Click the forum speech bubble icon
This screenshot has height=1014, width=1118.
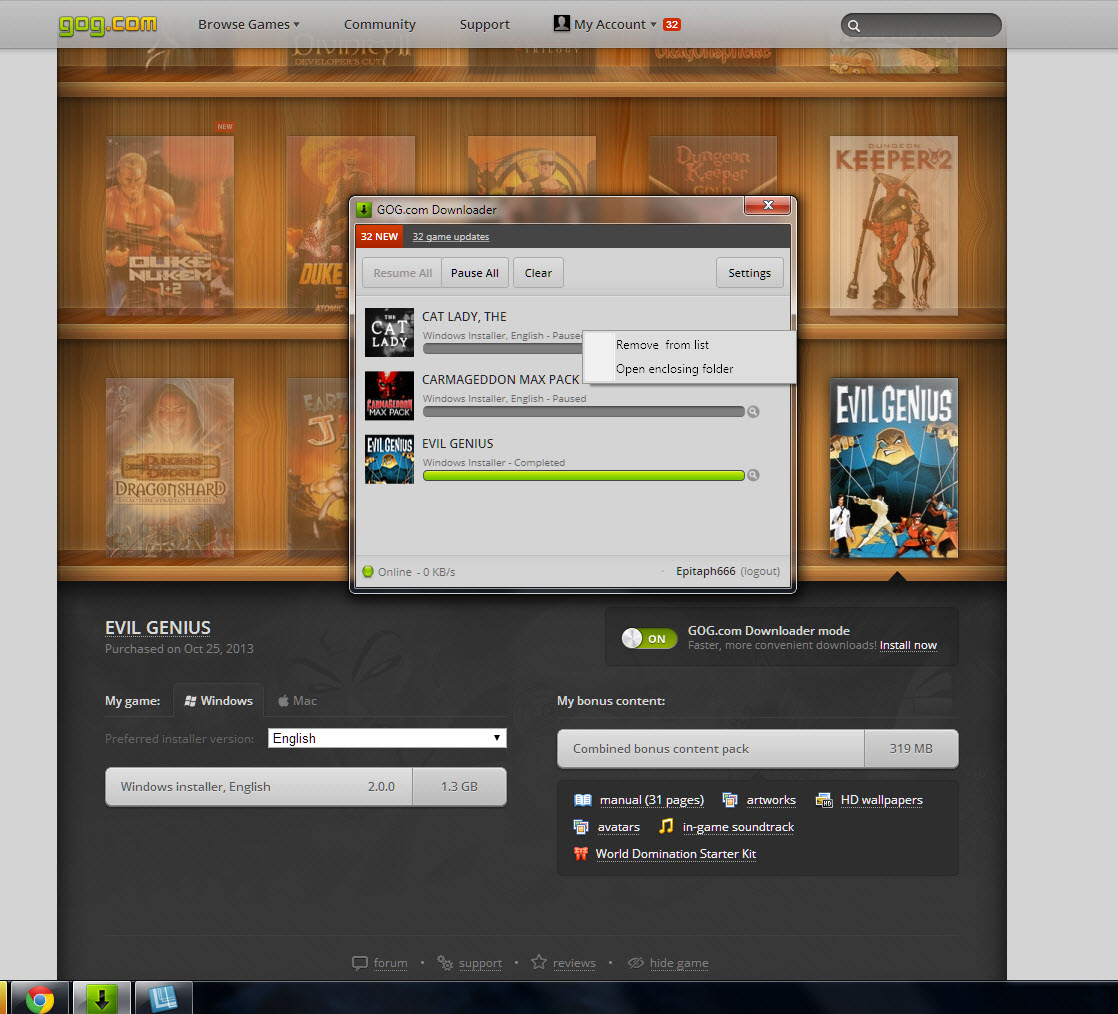(x=360, y=963)
